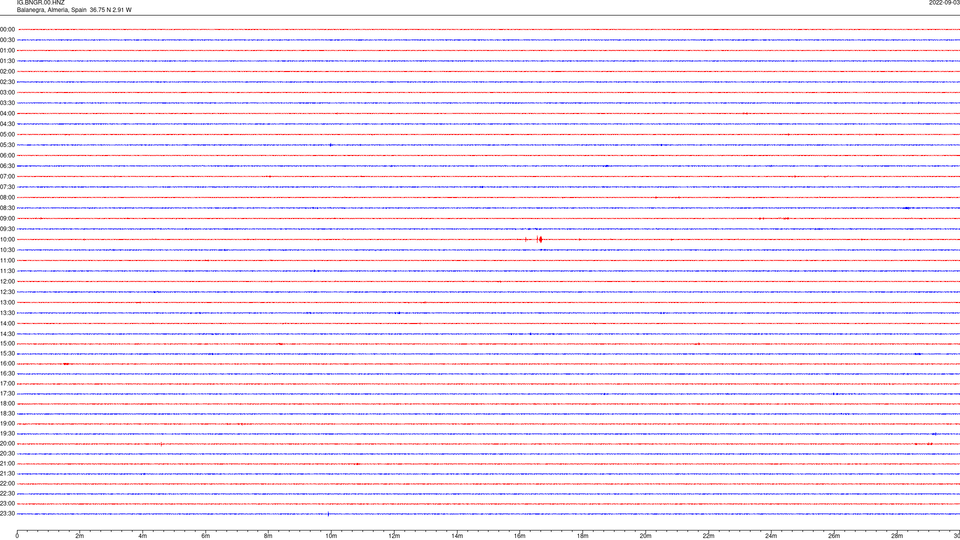
Task: Select the 16:30 time label
Action: click(x=7, y=373)
